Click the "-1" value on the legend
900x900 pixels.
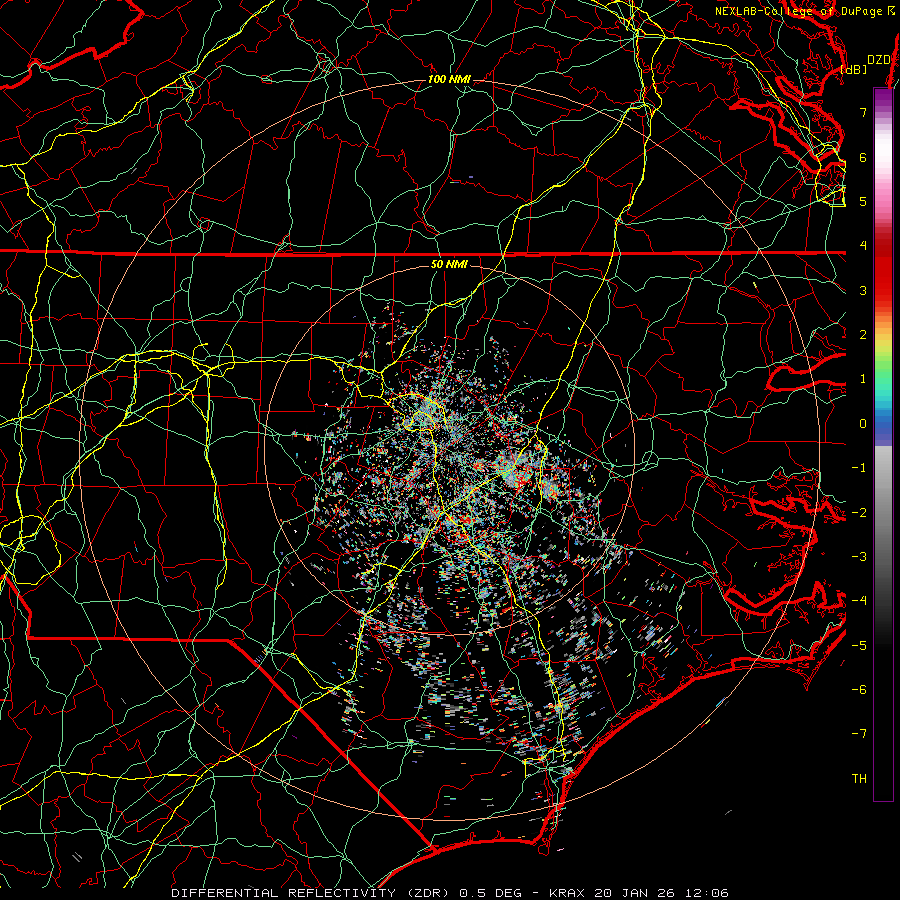(x=859, y=468)
